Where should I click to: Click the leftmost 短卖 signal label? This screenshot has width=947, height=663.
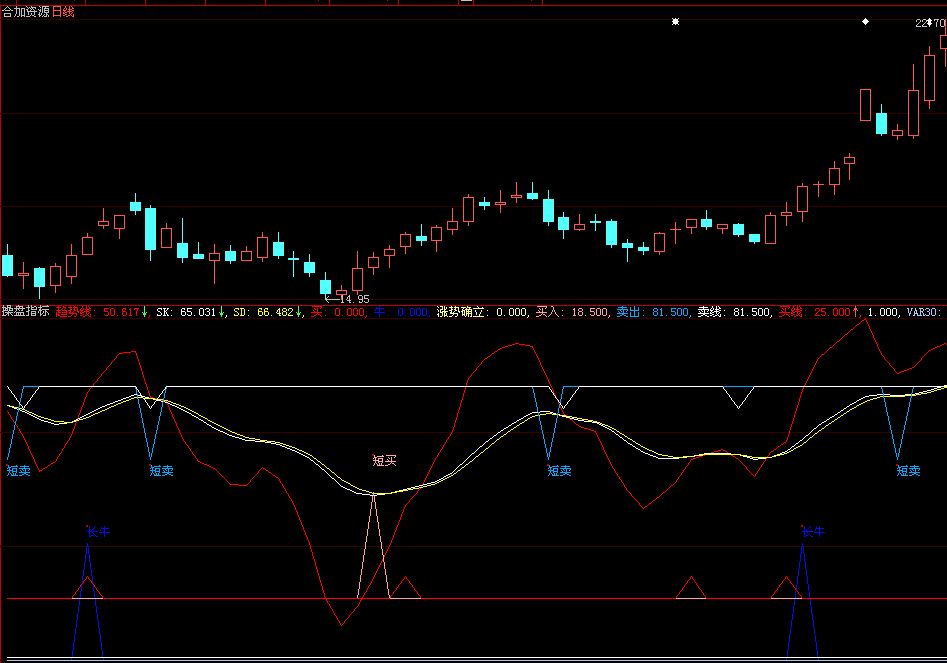click(x=18, y=470)
